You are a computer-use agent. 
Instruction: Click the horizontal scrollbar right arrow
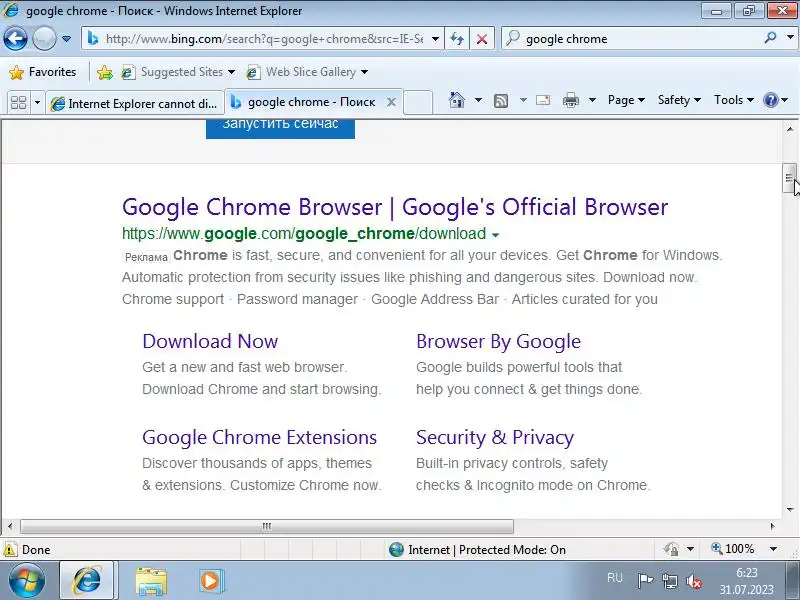pos(773,526)
